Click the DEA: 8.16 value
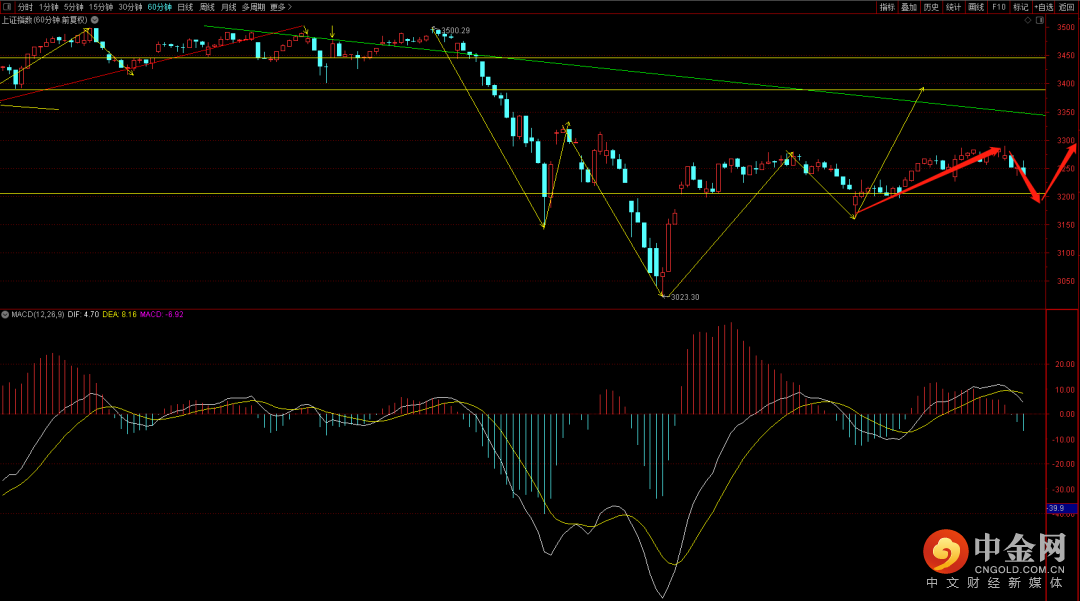1080x601 pixels. pyautogui.click(x=119, y=315)
